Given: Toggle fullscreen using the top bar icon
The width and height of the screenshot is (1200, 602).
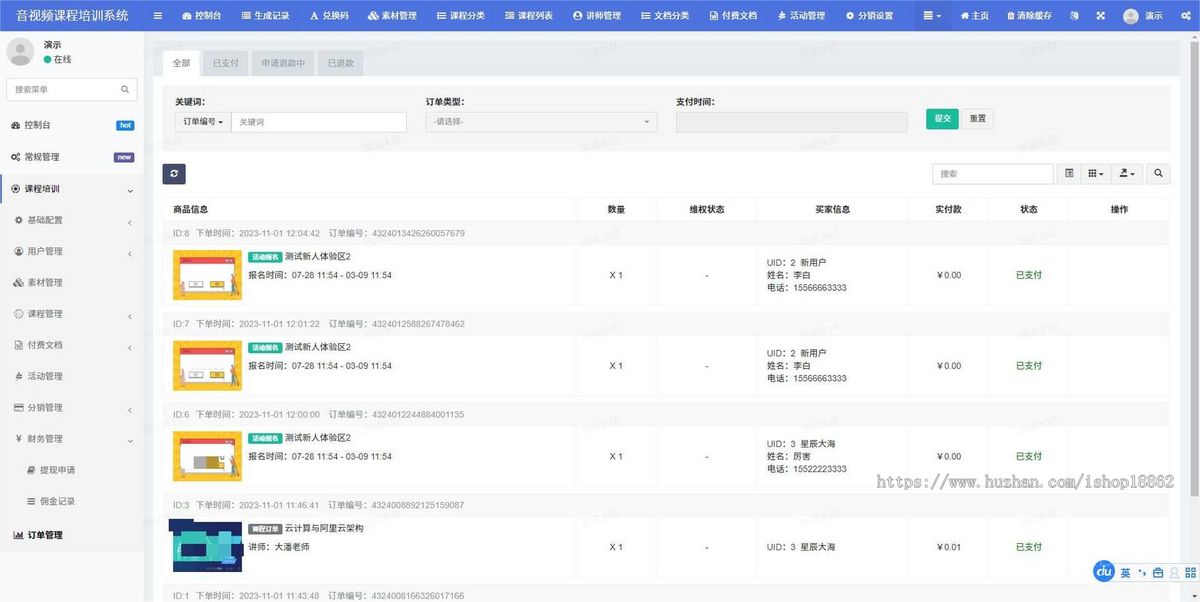Looking at the screenshot, I should (x=1100, y=13).
